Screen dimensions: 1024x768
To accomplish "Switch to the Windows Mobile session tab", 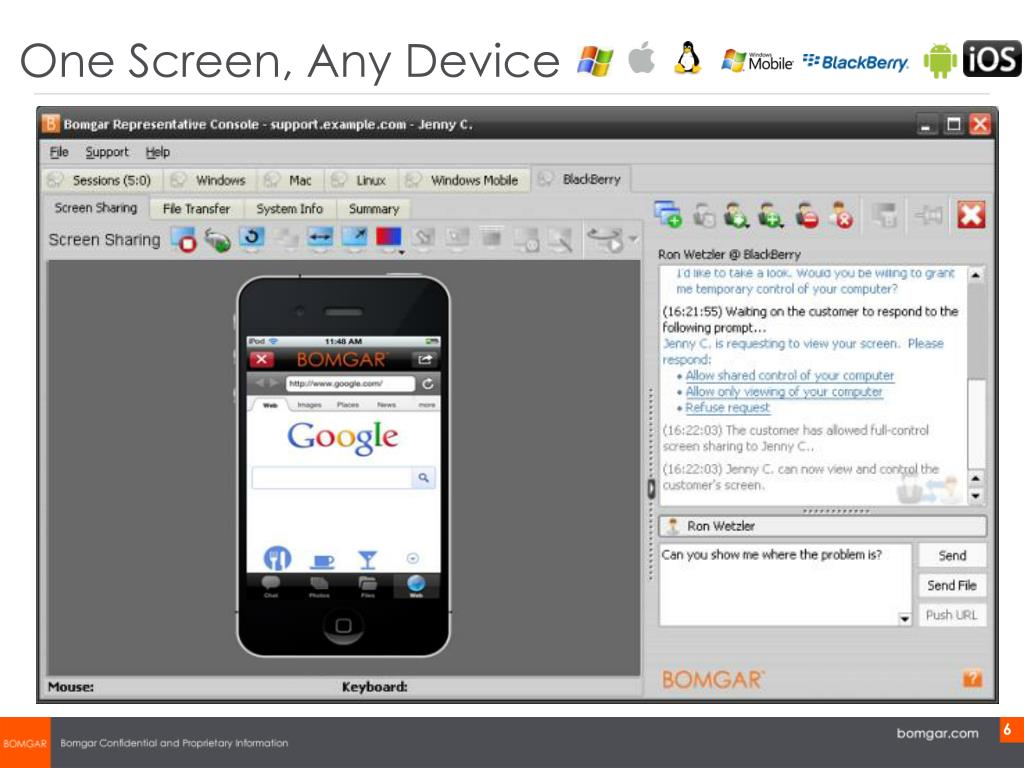I will 464,180.
